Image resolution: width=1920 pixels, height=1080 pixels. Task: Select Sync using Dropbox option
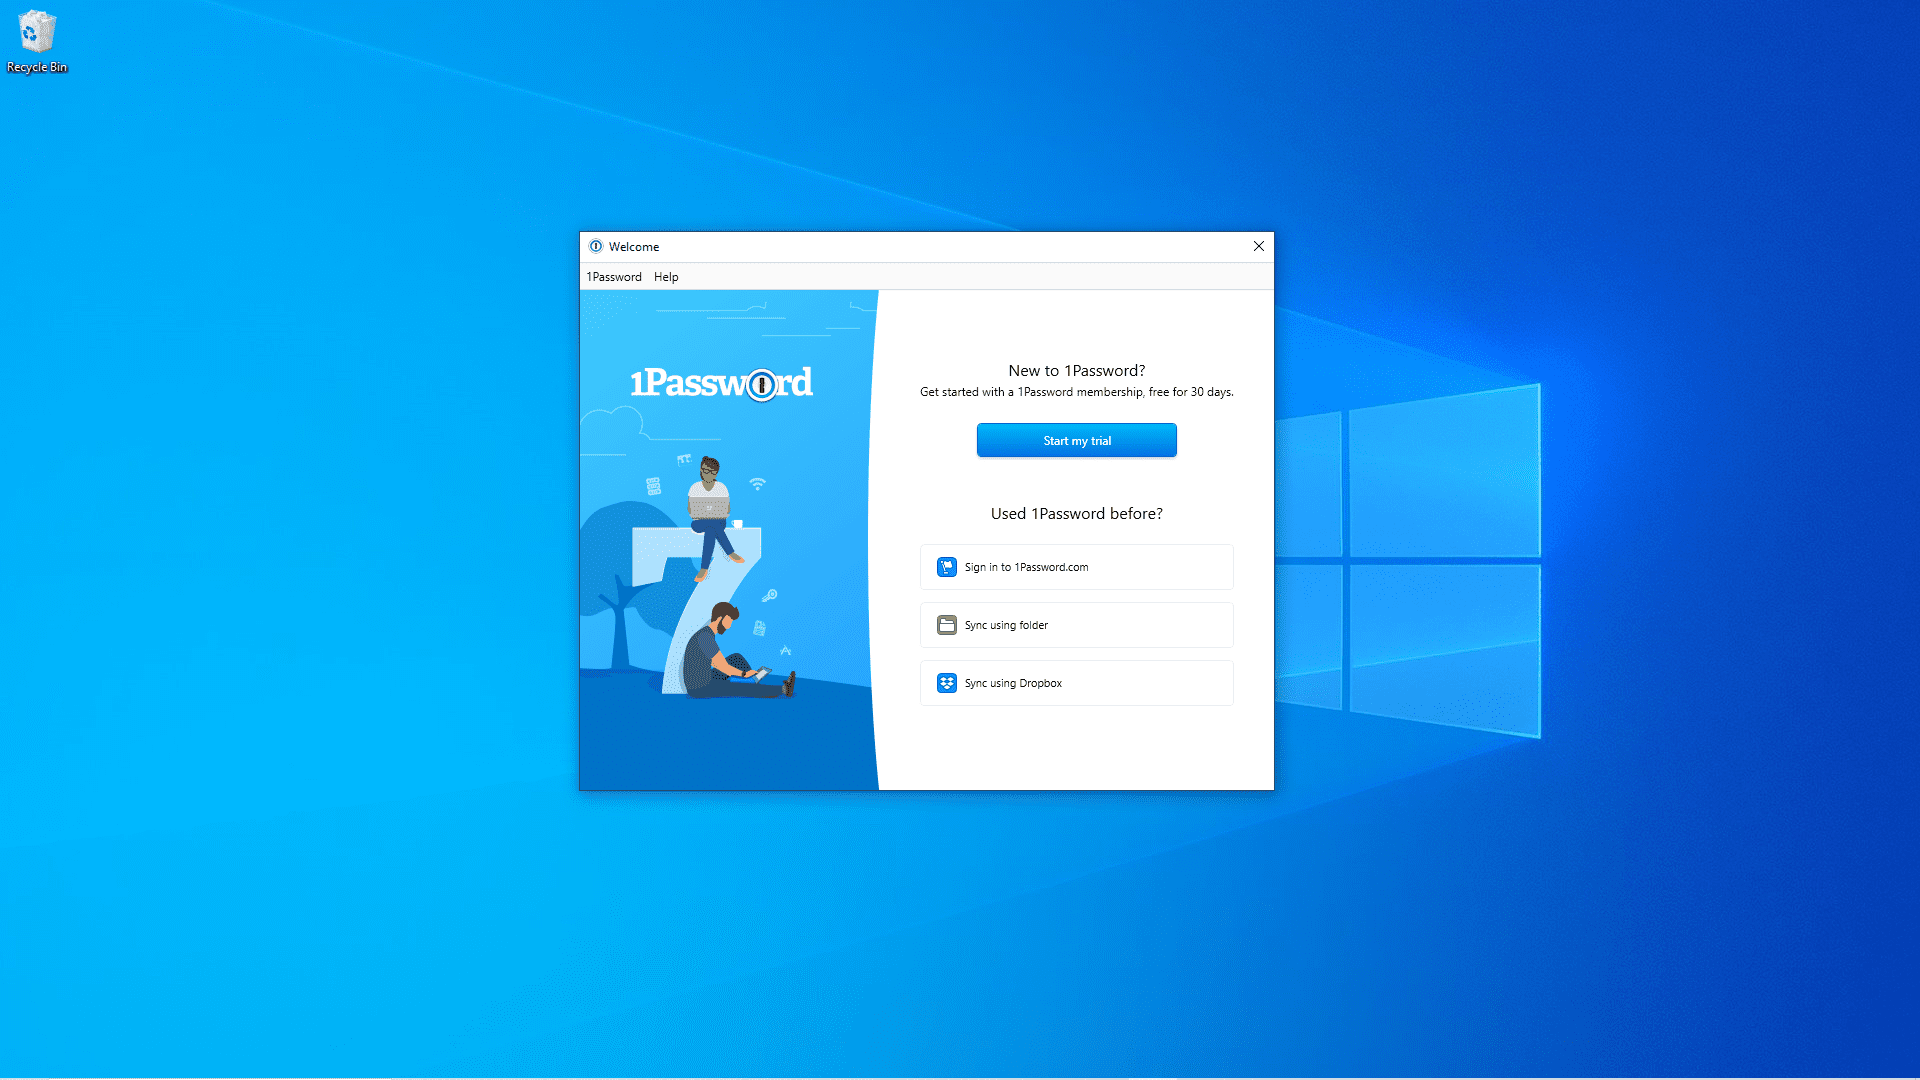(x=1077, y=683)
